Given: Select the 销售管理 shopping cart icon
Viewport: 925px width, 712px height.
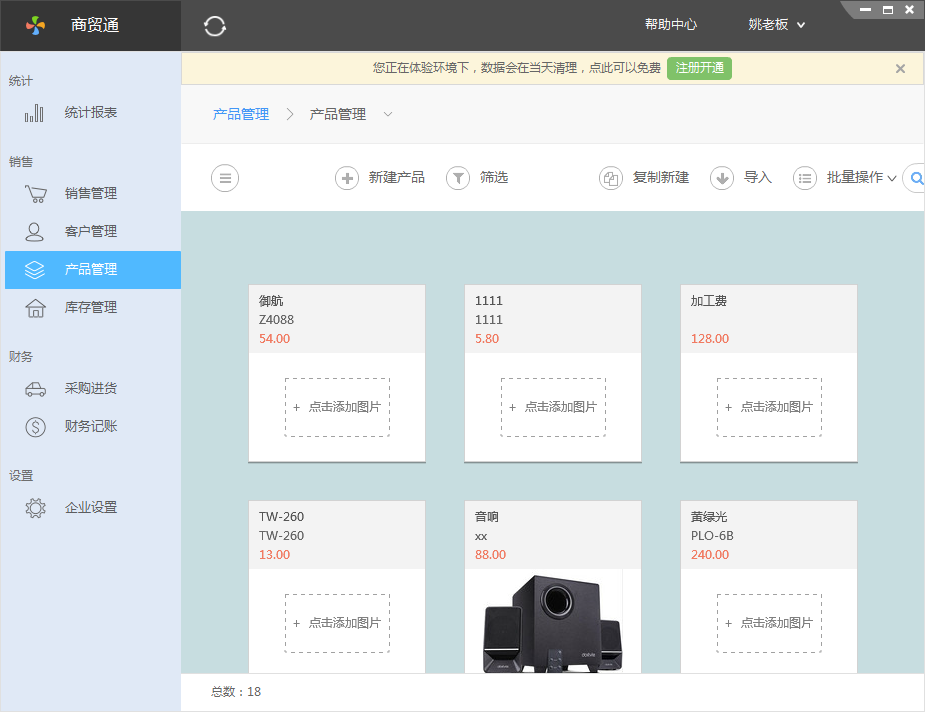Looking at the screenshot, I should click(35, 193).
